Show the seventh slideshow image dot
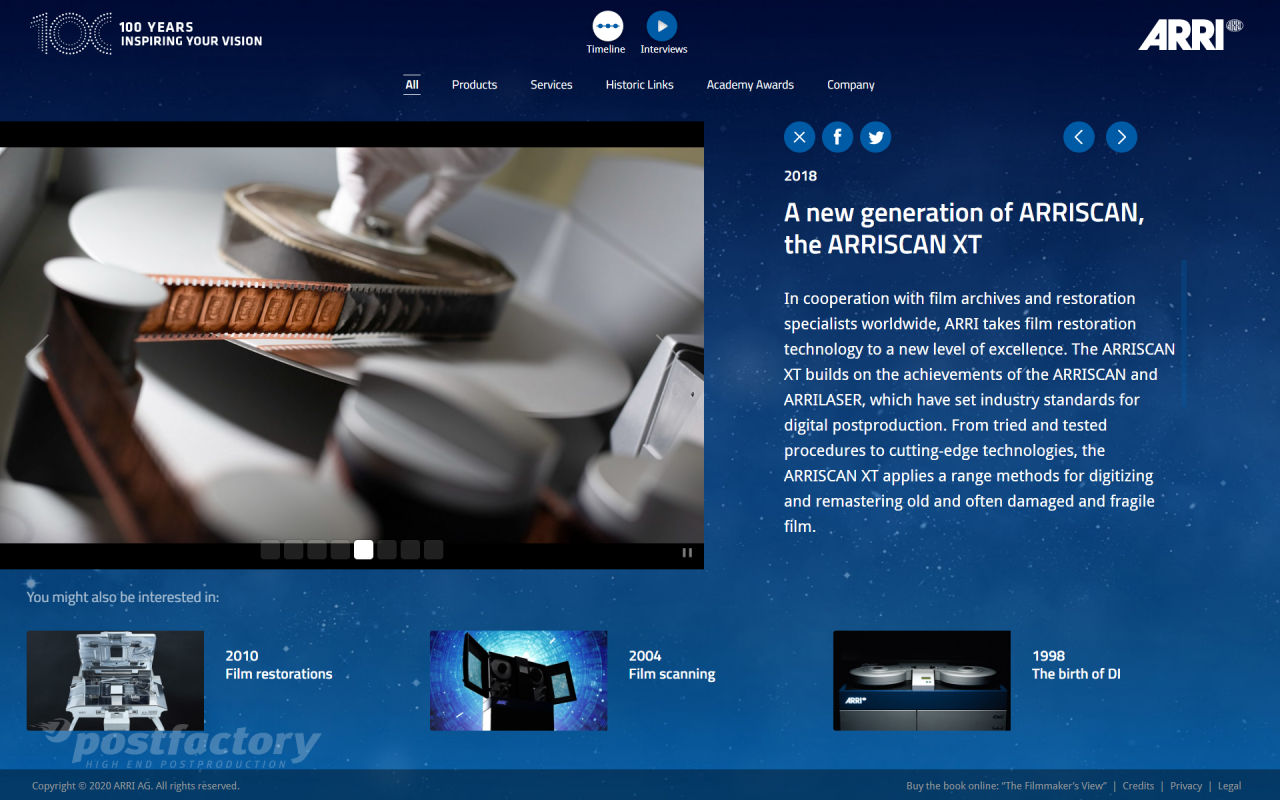This screenshot has height=800, width=1280. tap(410, 550)
